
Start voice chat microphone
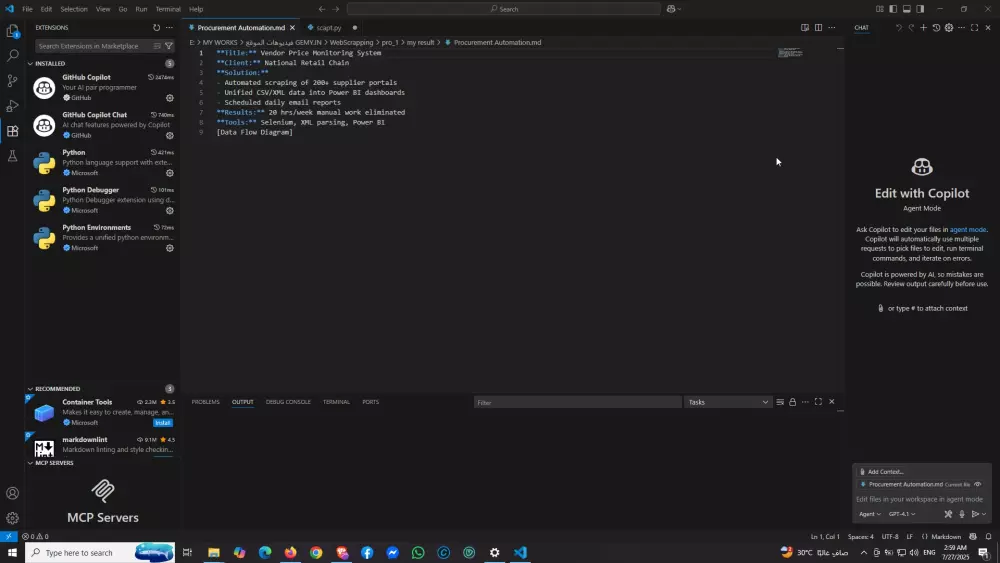(962, 514)
